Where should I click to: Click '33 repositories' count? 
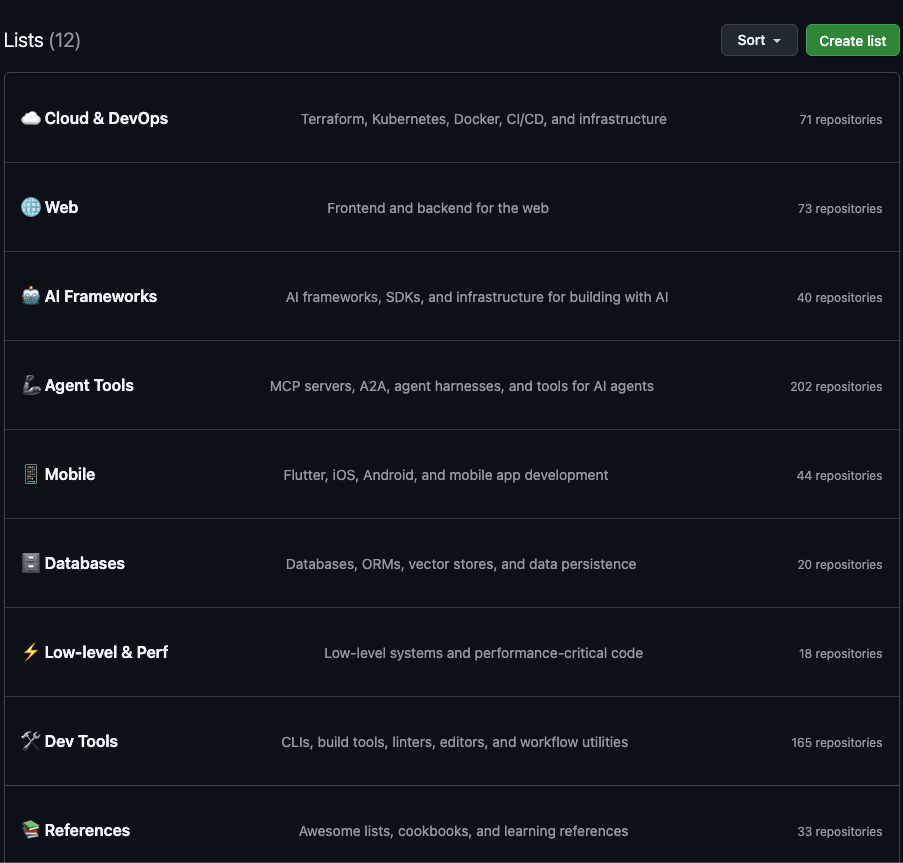840,831
